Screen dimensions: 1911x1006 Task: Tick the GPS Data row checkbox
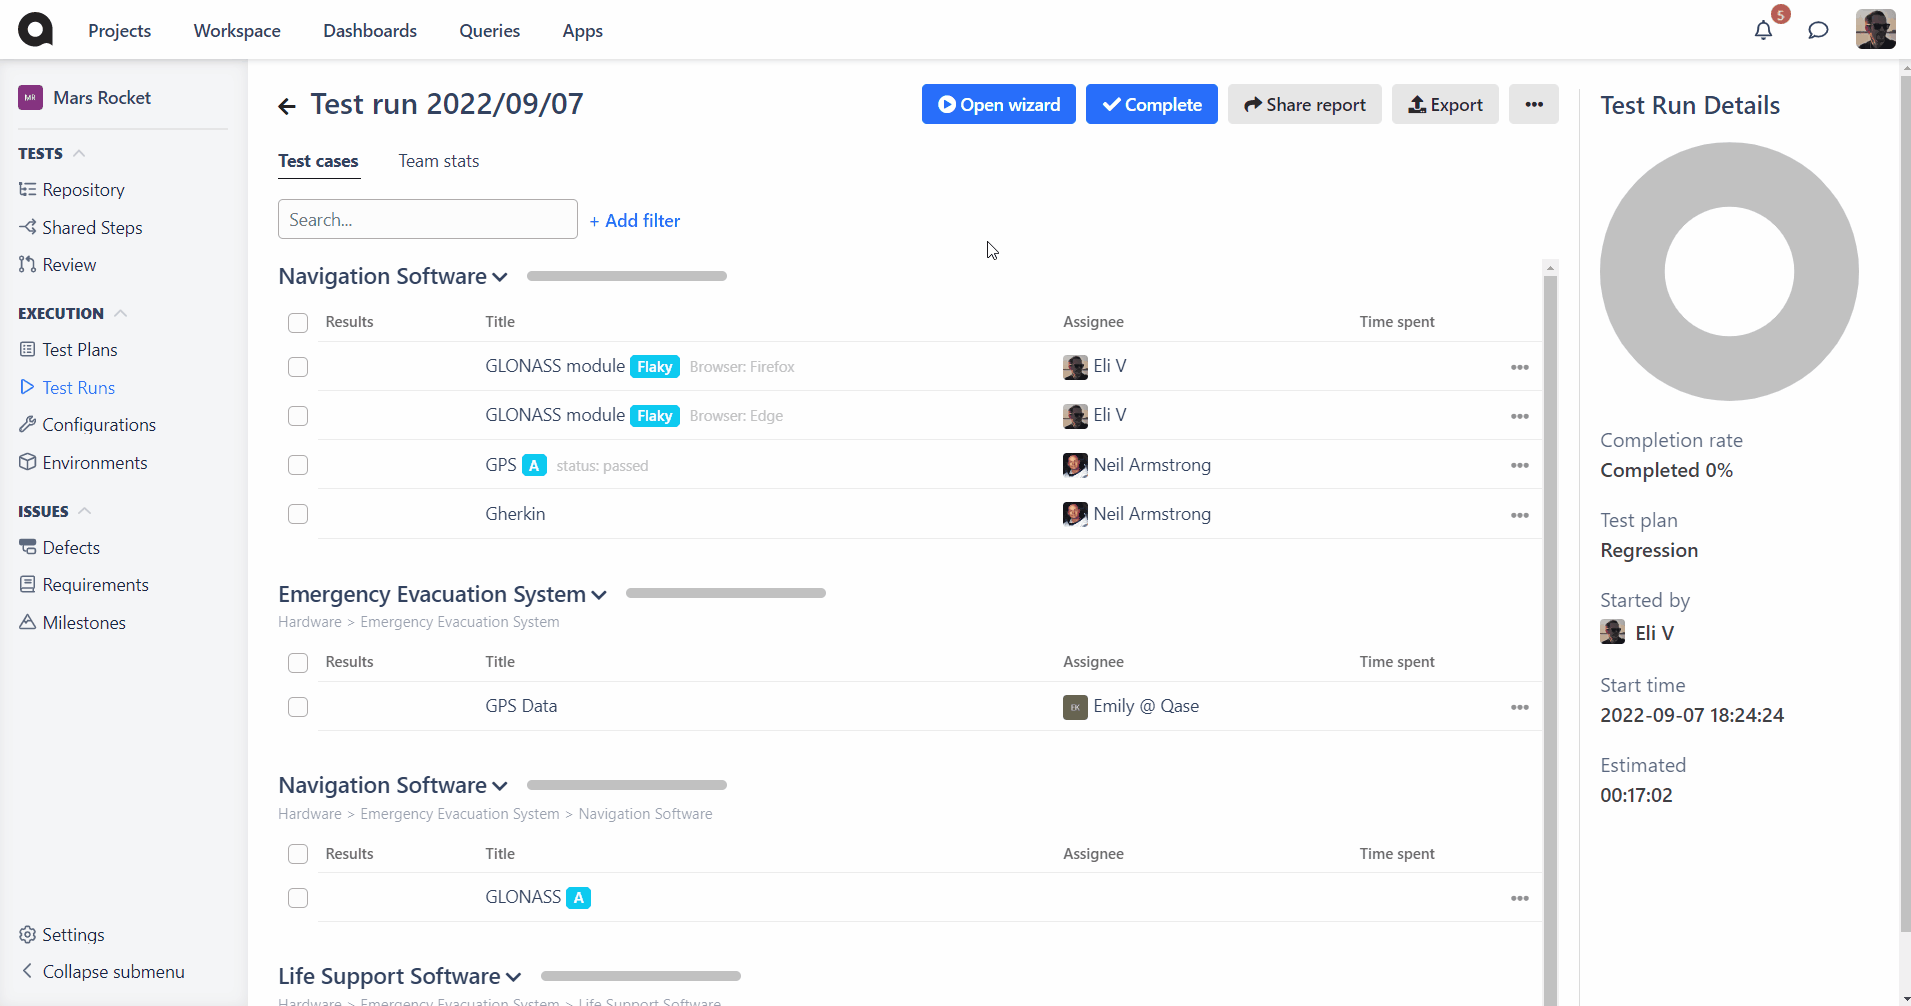click(298, 707)
